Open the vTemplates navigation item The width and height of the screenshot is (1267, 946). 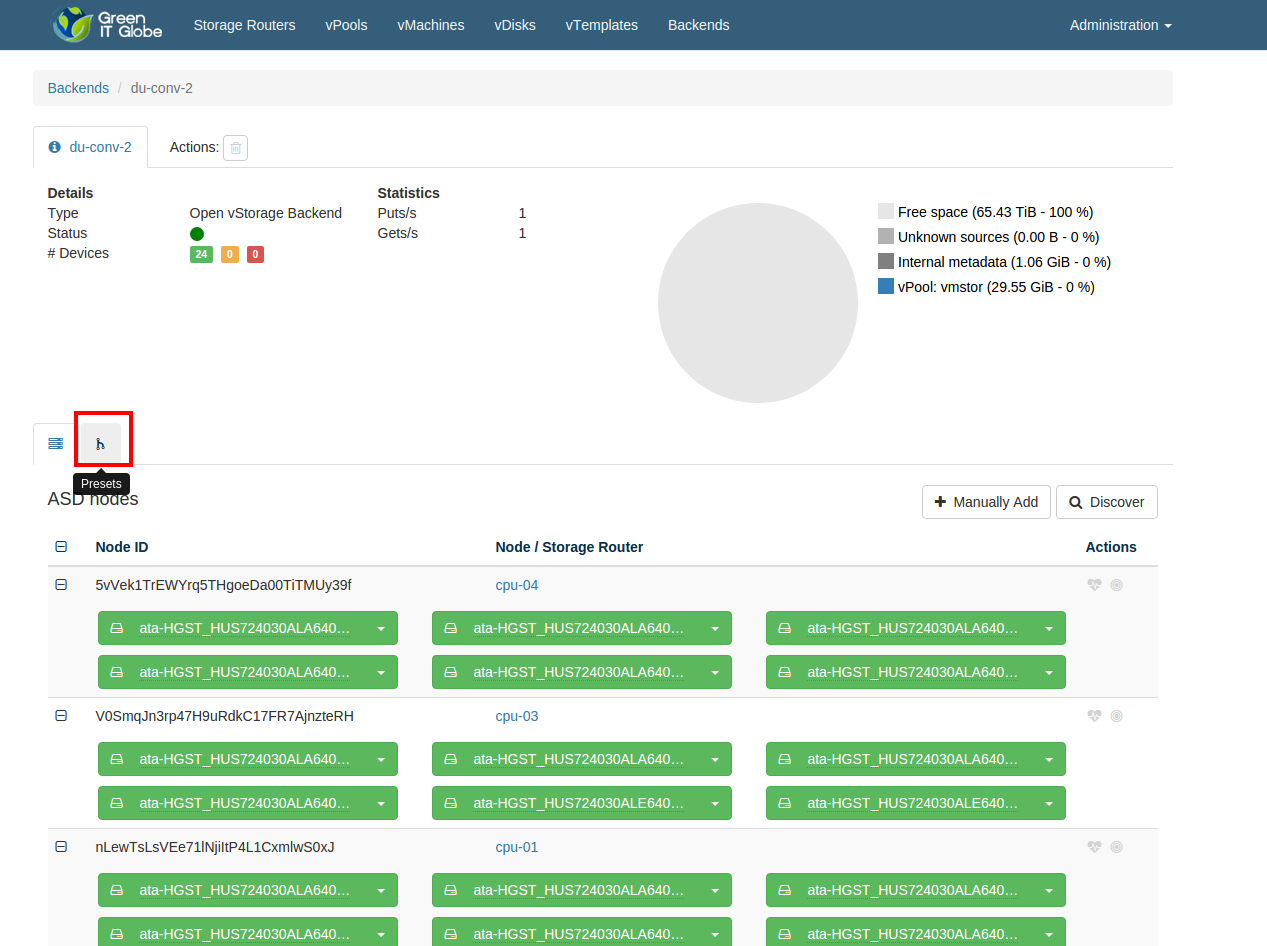tap(601, 25)
